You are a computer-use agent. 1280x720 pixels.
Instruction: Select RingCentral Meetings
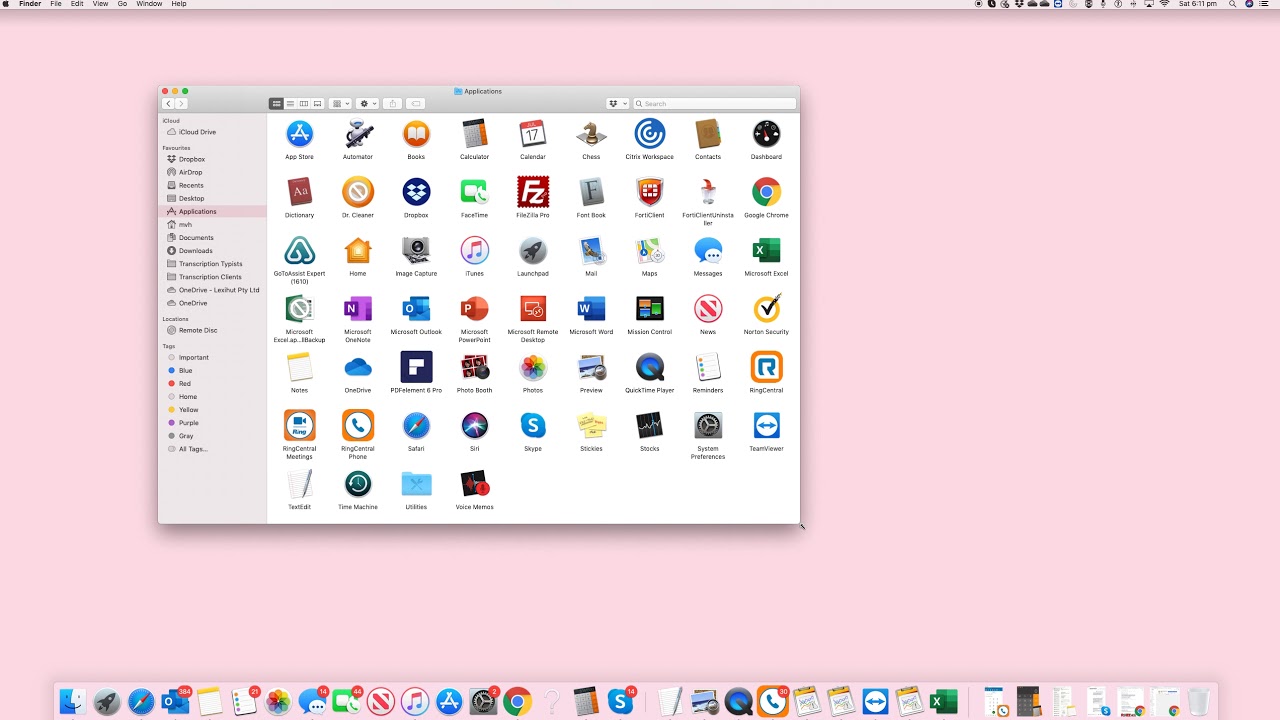tap(299, 425)
